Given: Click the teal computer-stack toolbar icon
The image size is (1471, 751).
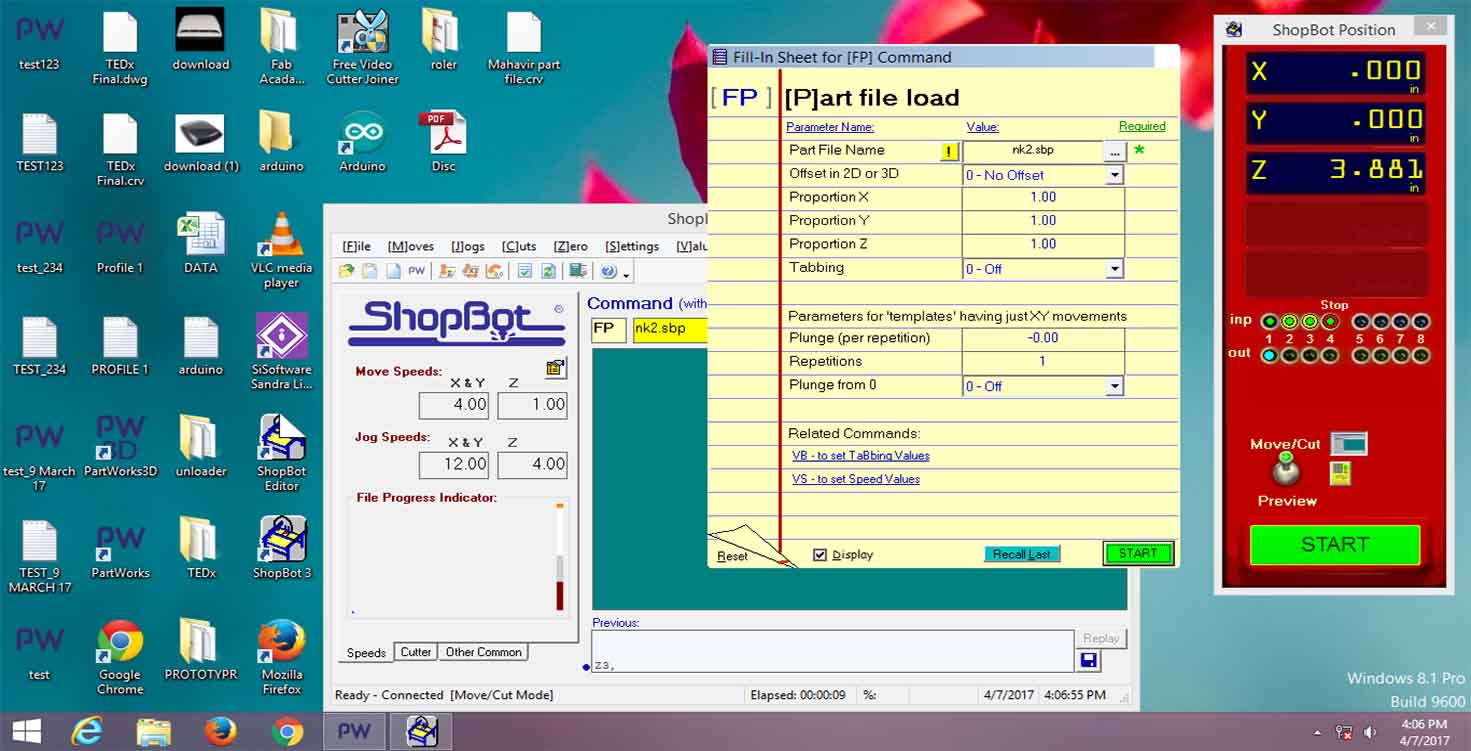Looking at the screenshot, I should (578, 270).
